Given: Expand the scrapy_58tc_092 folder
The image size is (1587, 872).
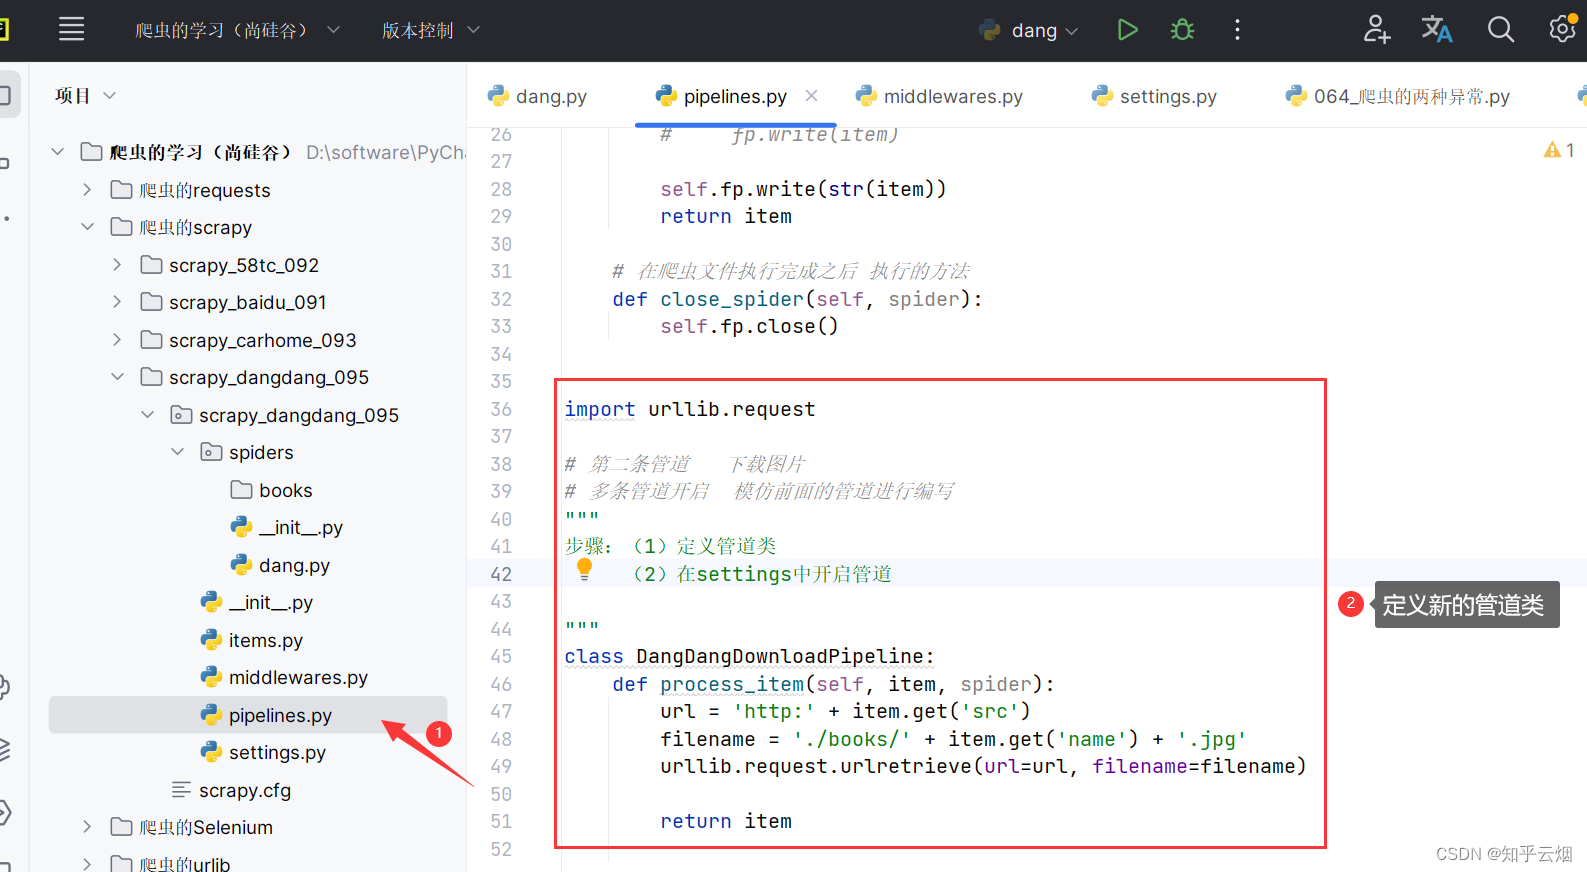Looking at the screenshot, I should 117,265.
